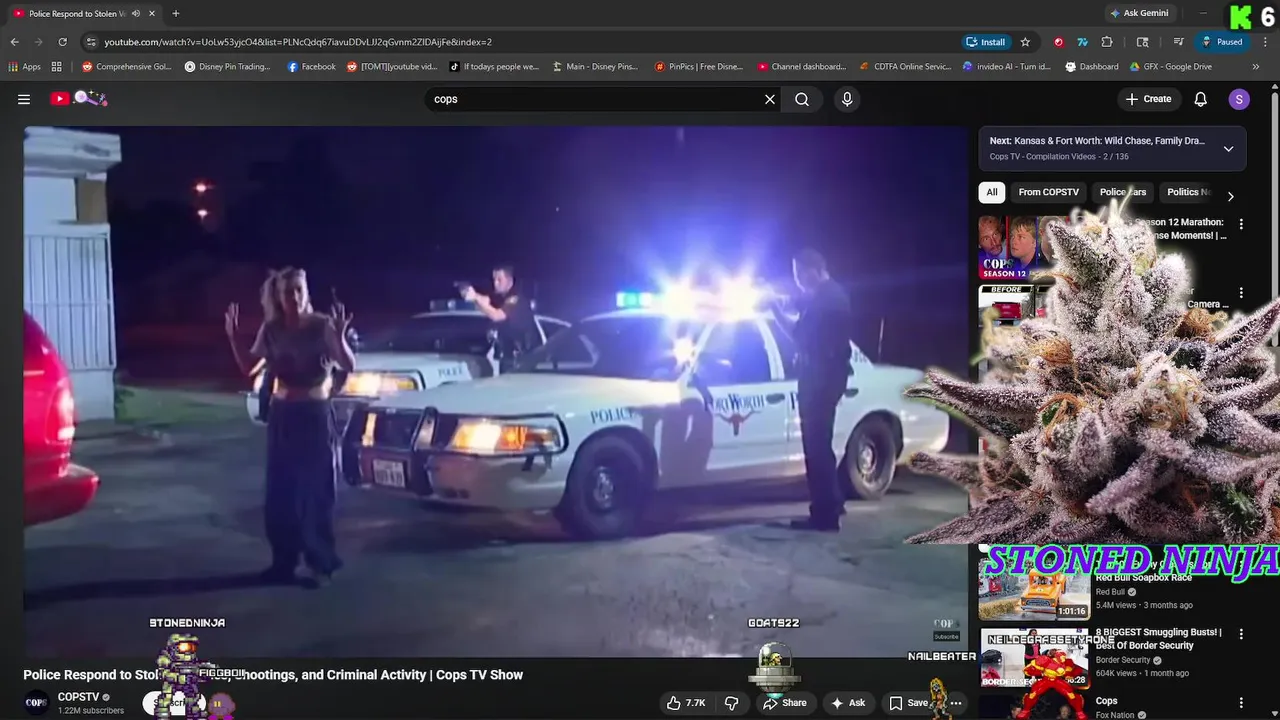Open CDTFA Online Servic... bookmark

[x=906, y=67]
